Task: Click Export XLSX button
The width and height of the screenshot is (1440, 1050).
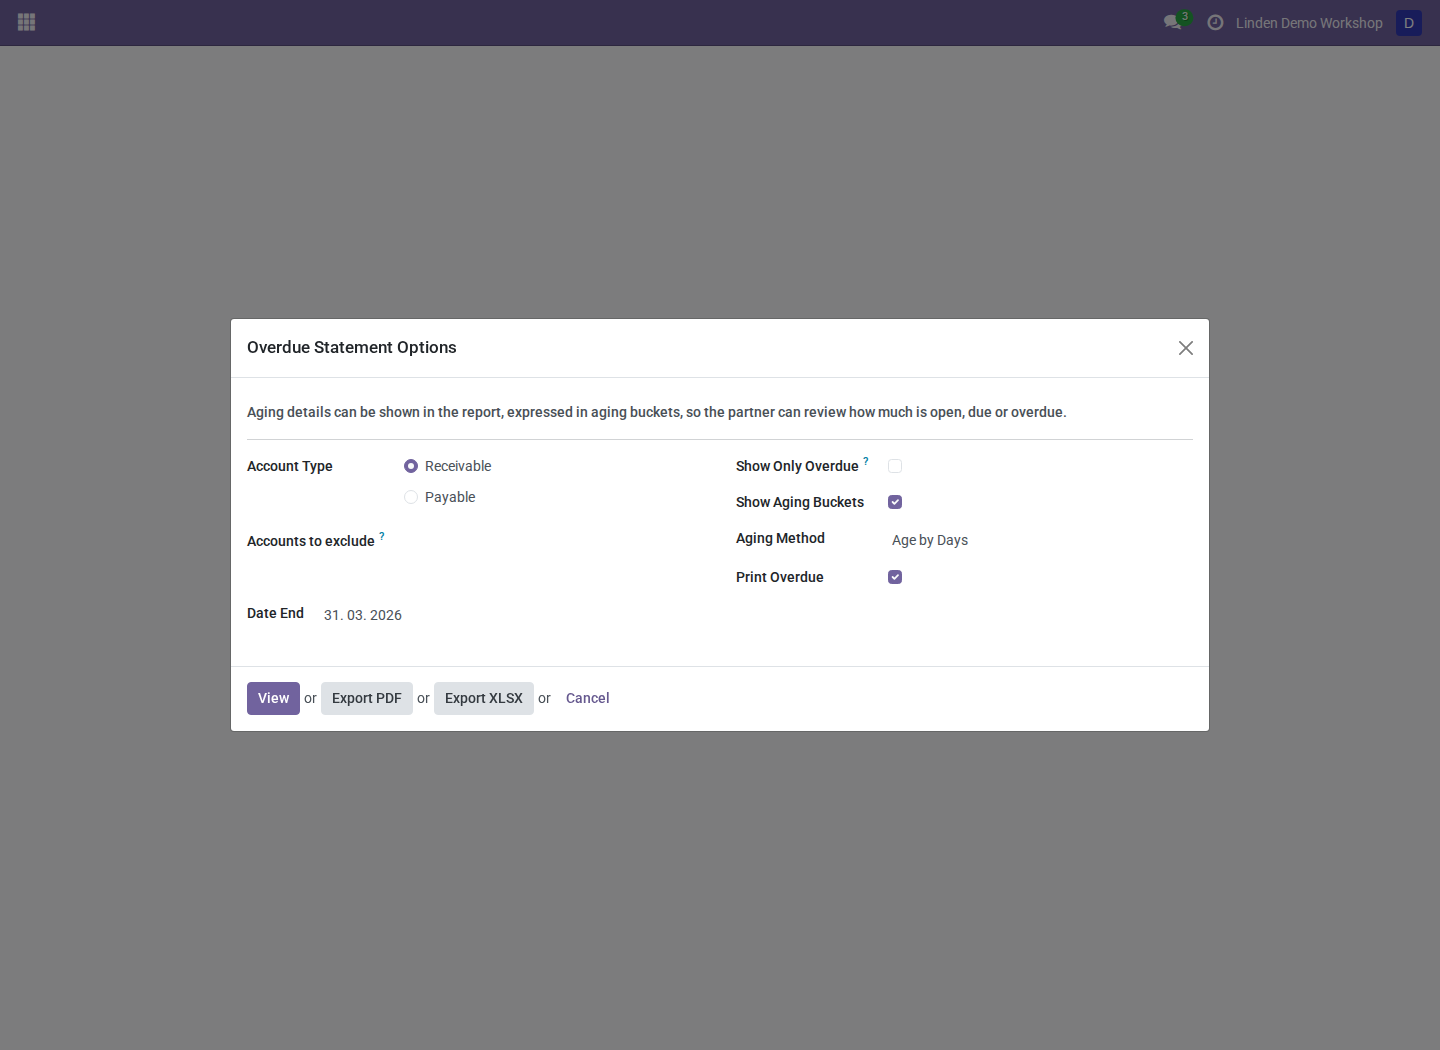Action: point(484,698)
